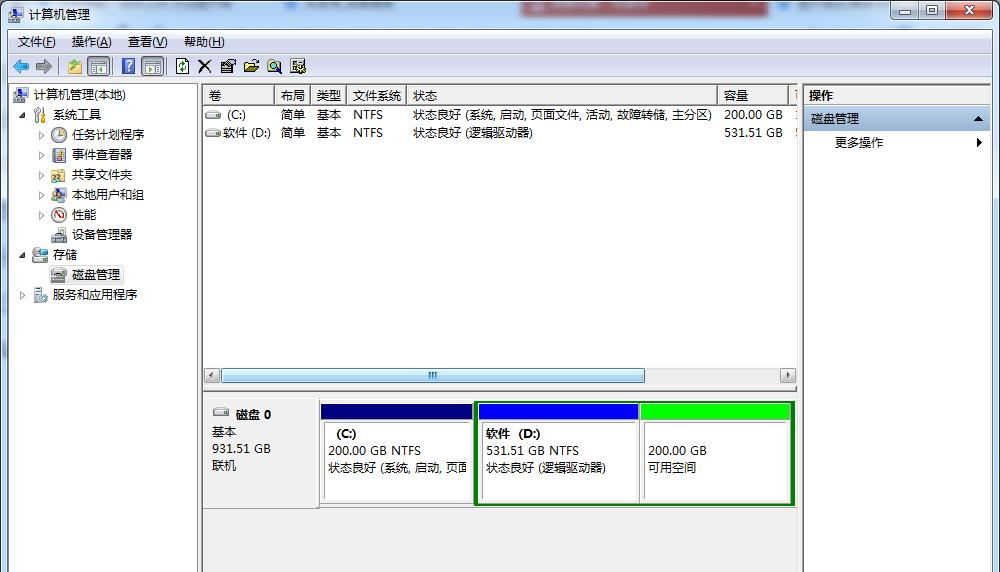Expand the 事件查看器 node arrow
Screen dimensions: 1000x572
tap(41, 155)
